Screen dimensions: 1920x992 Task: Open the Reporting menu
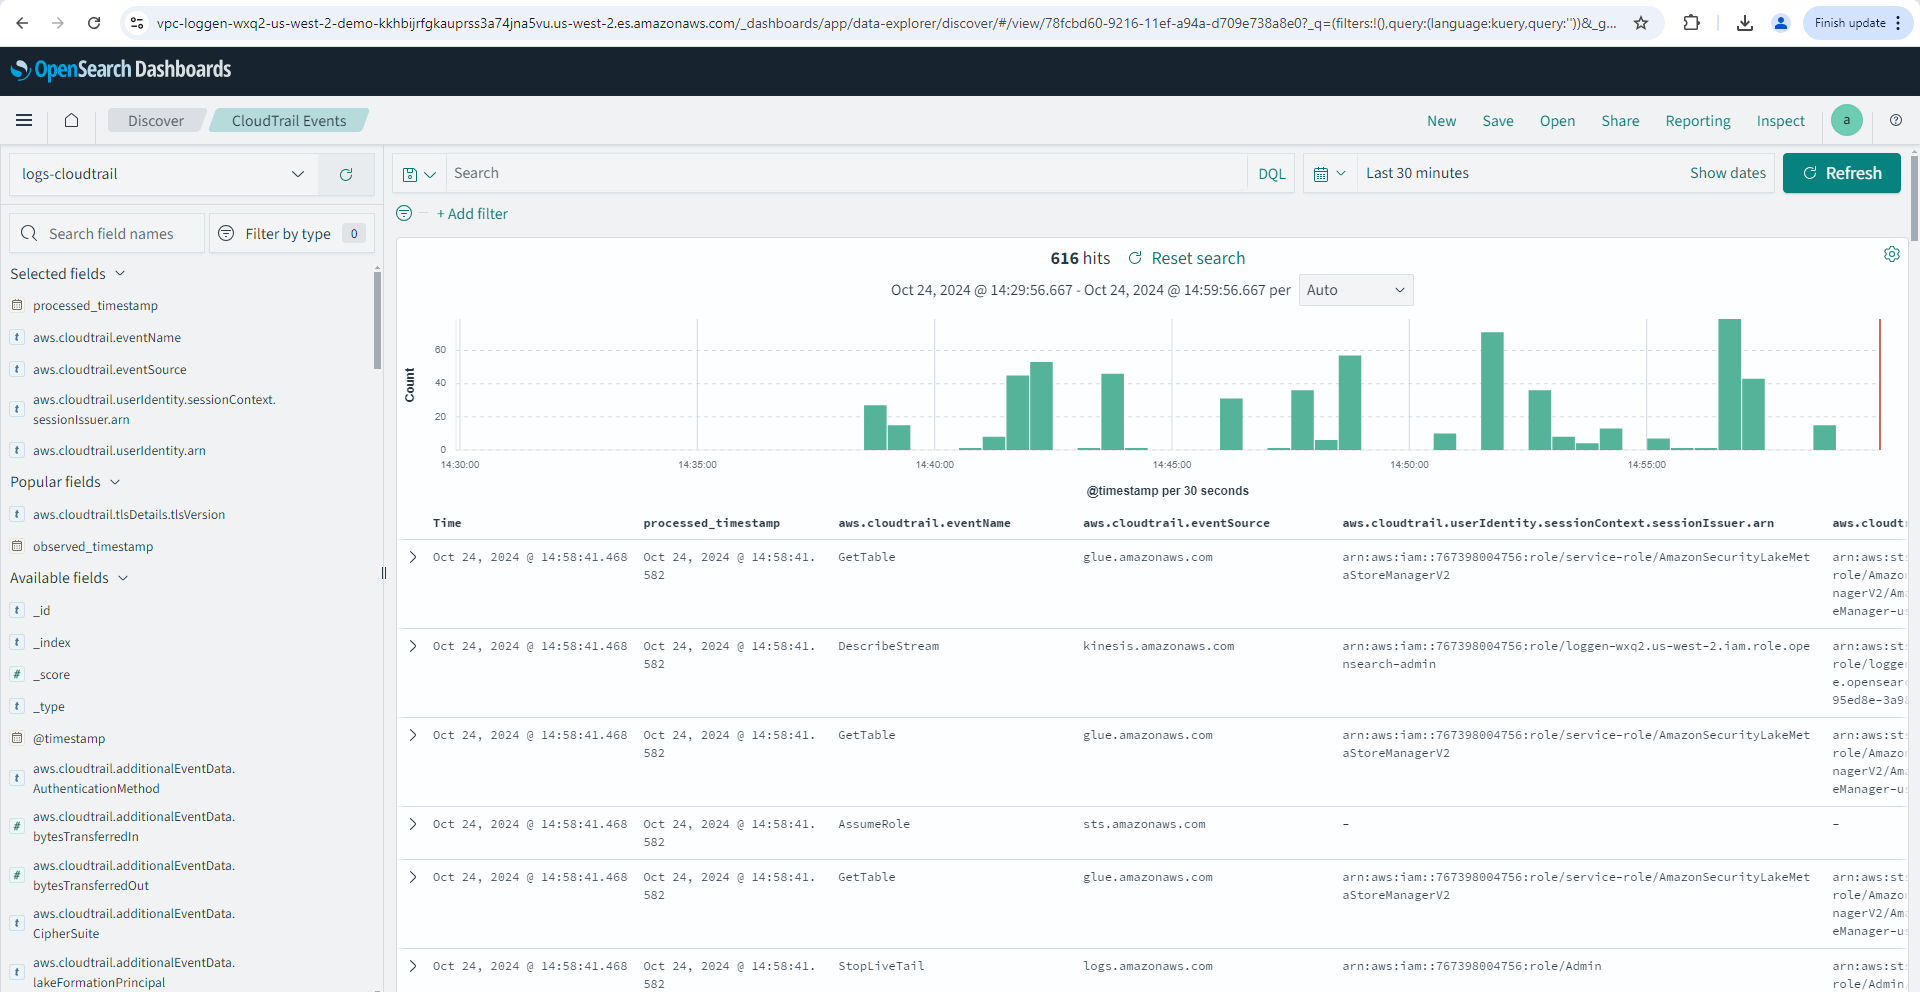[1698, 121]
